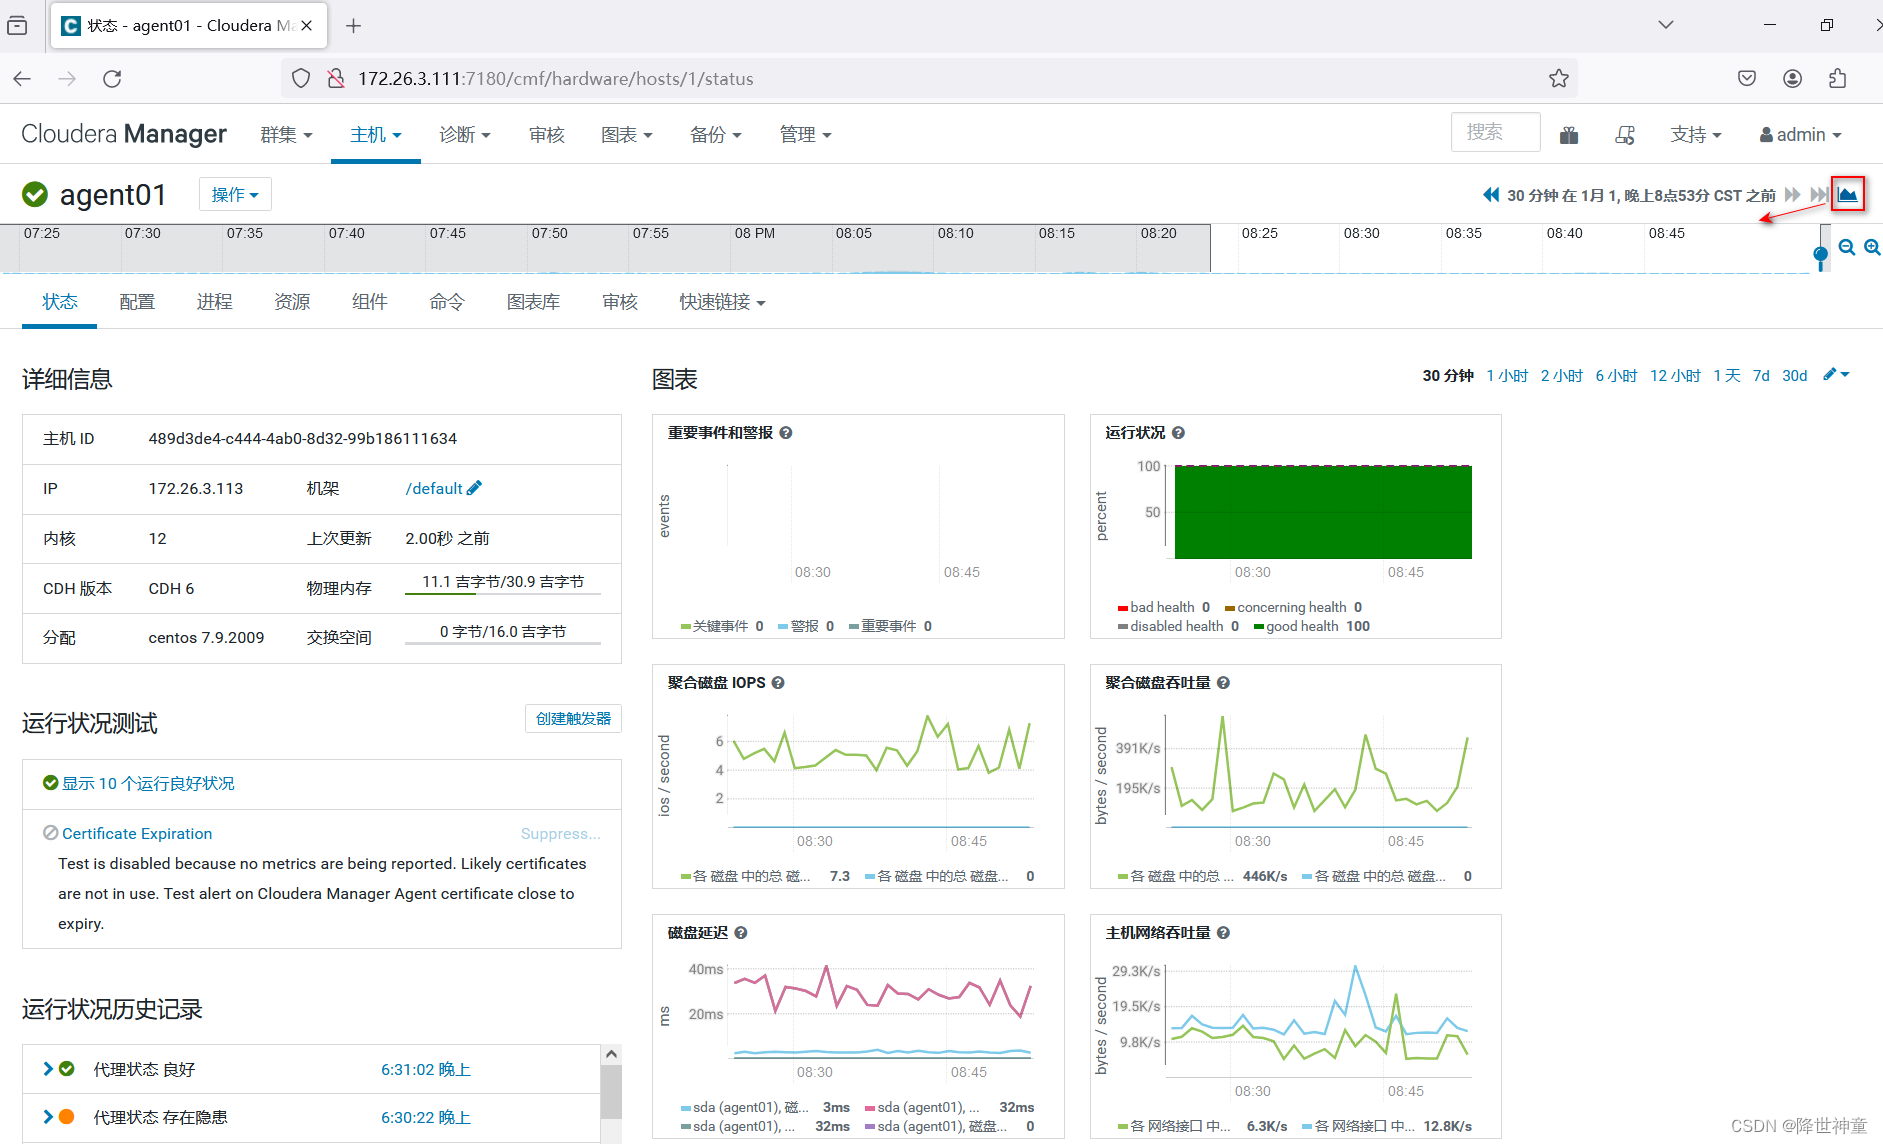
Task: Open the chart edit pencil dropdown
Action: click(x=1836, y=375)
